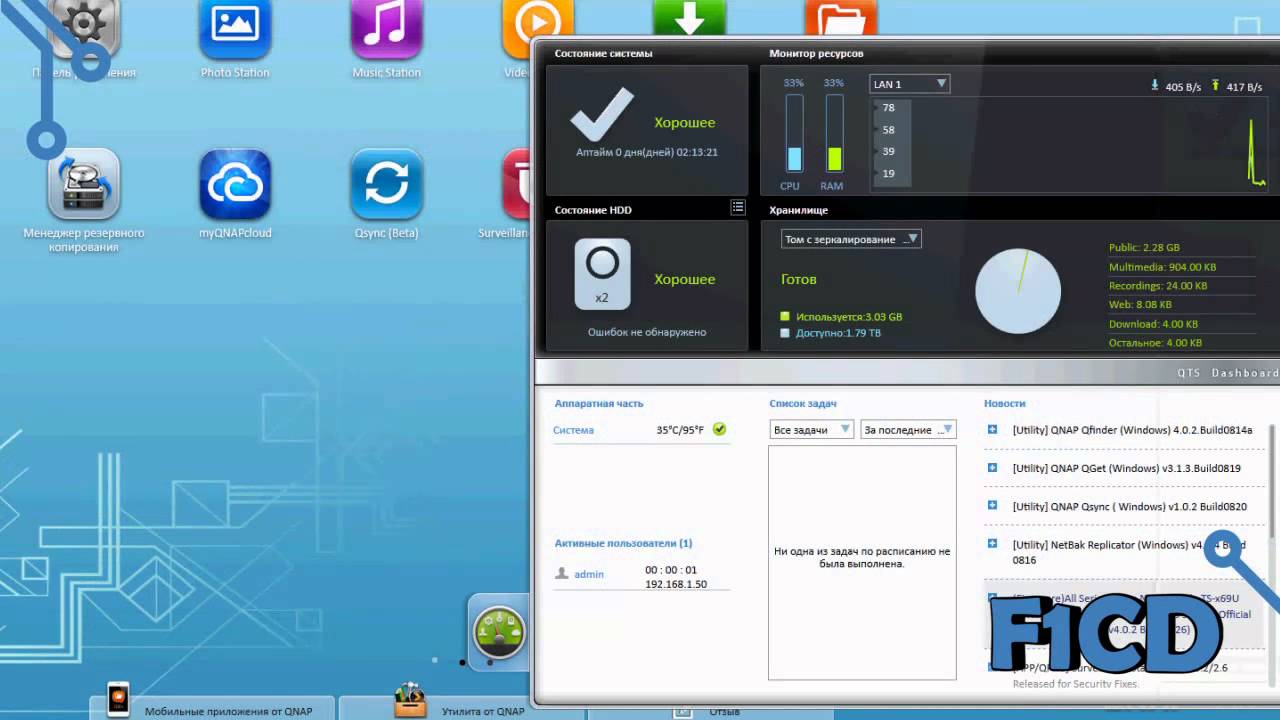Click the download speed arrow icon
The image size is (1280, 720).
tap(1155, 86)
